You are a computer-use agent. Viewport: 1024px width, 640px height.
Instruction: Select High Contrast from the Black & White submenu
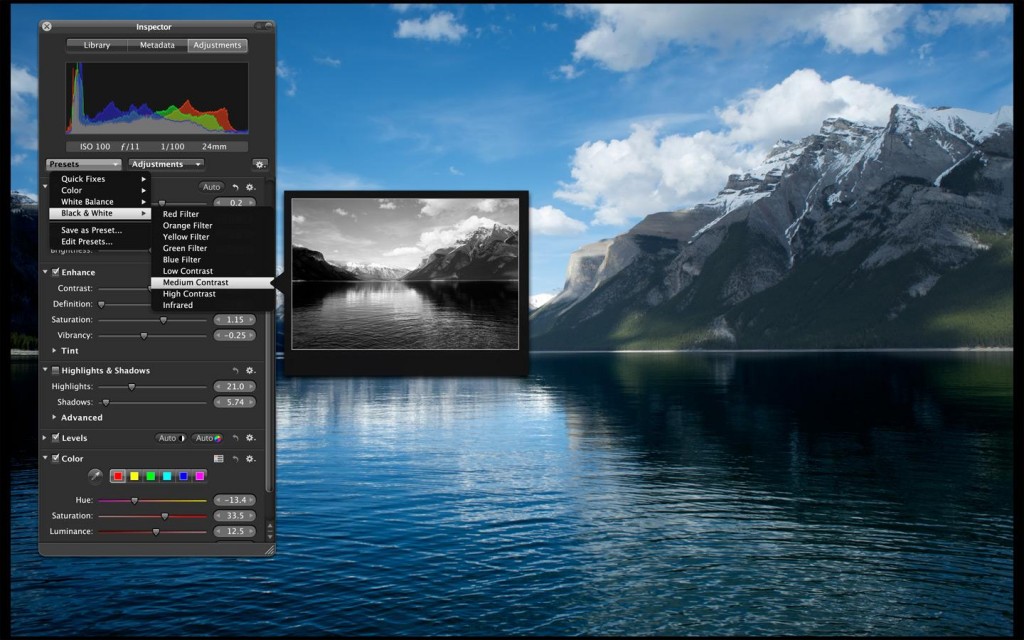tap(190, 293)
